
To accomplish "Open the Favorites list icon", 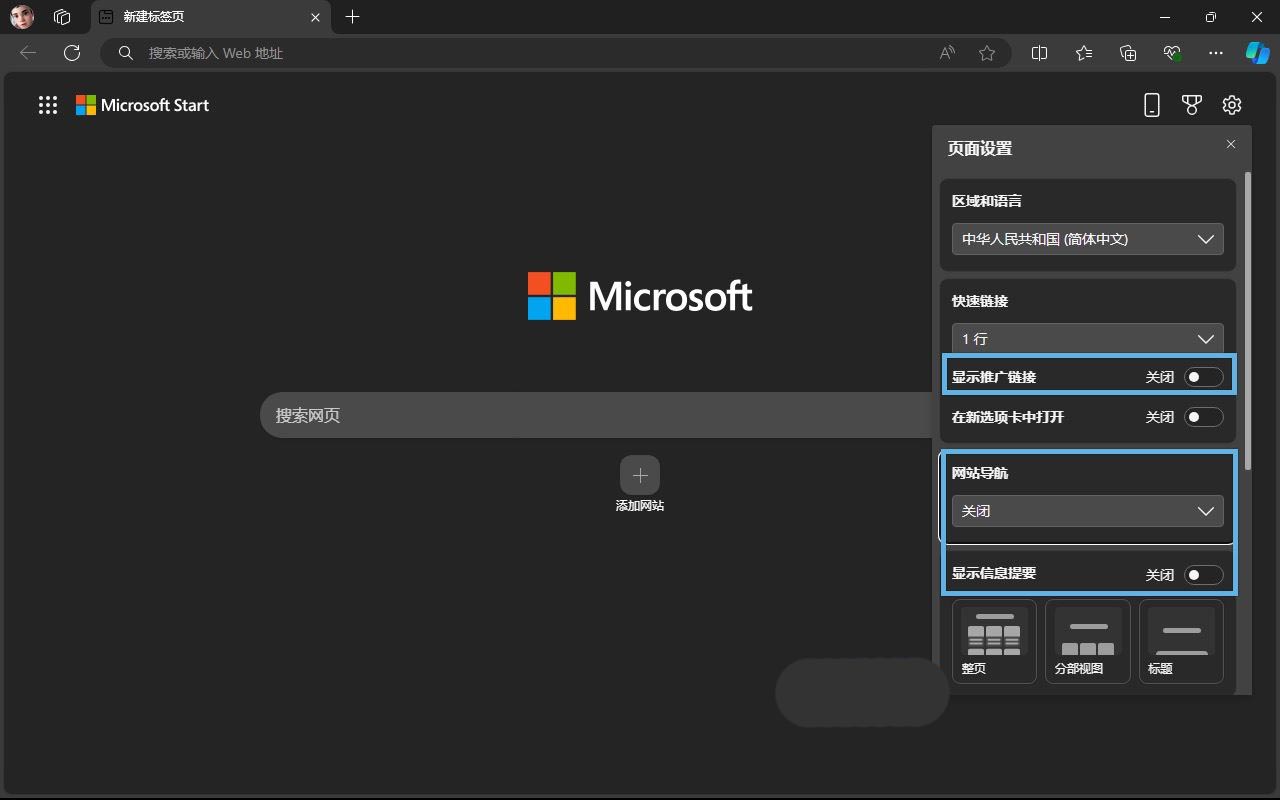I will click(x=1084, y=53).
